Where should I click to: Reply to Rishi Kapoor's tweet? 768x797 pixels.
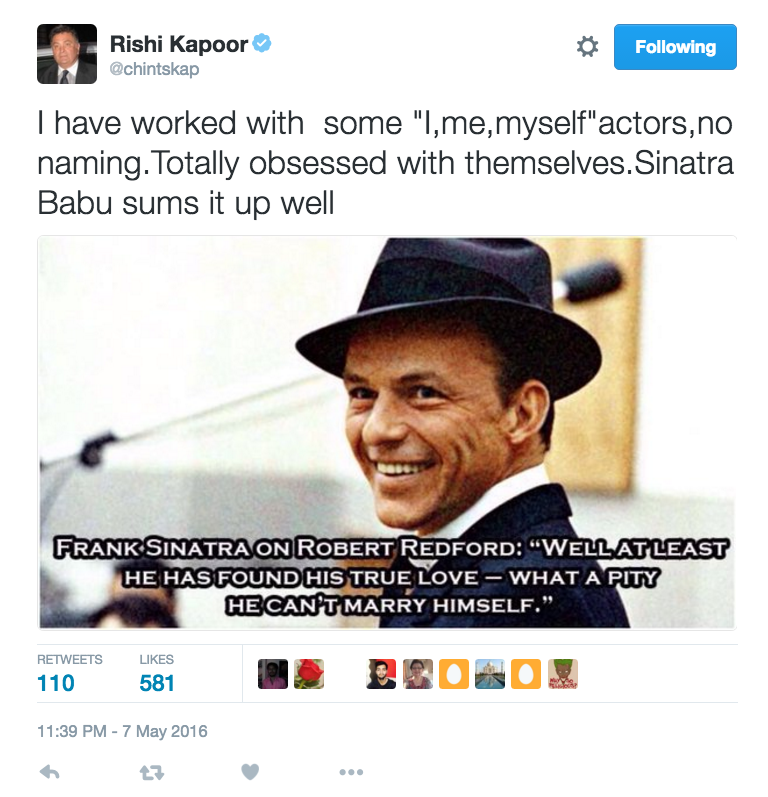click(48, 772)
